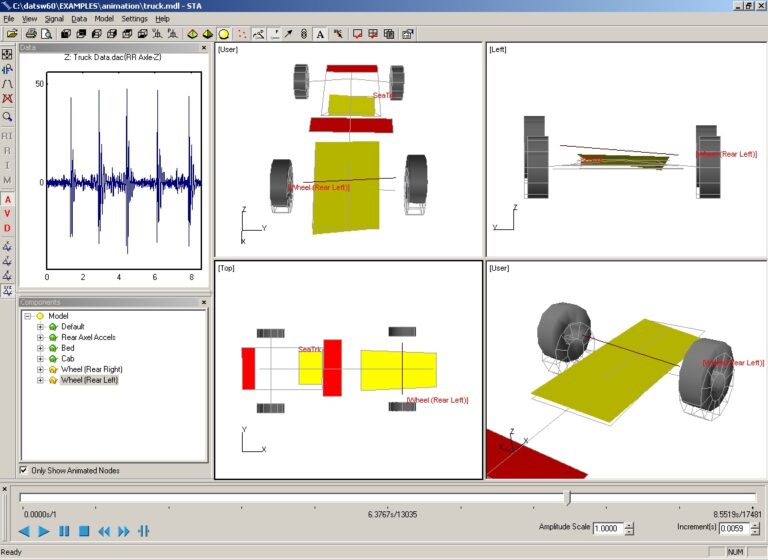
Task: Uncheck Only Show Animated Nodes
Action: (x=23, y=470)
